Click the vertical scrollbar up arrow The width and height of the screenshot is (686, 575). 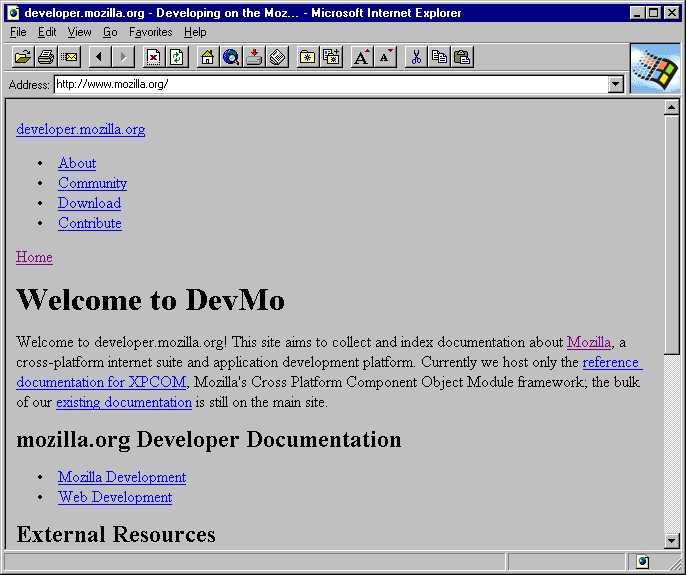672,107
